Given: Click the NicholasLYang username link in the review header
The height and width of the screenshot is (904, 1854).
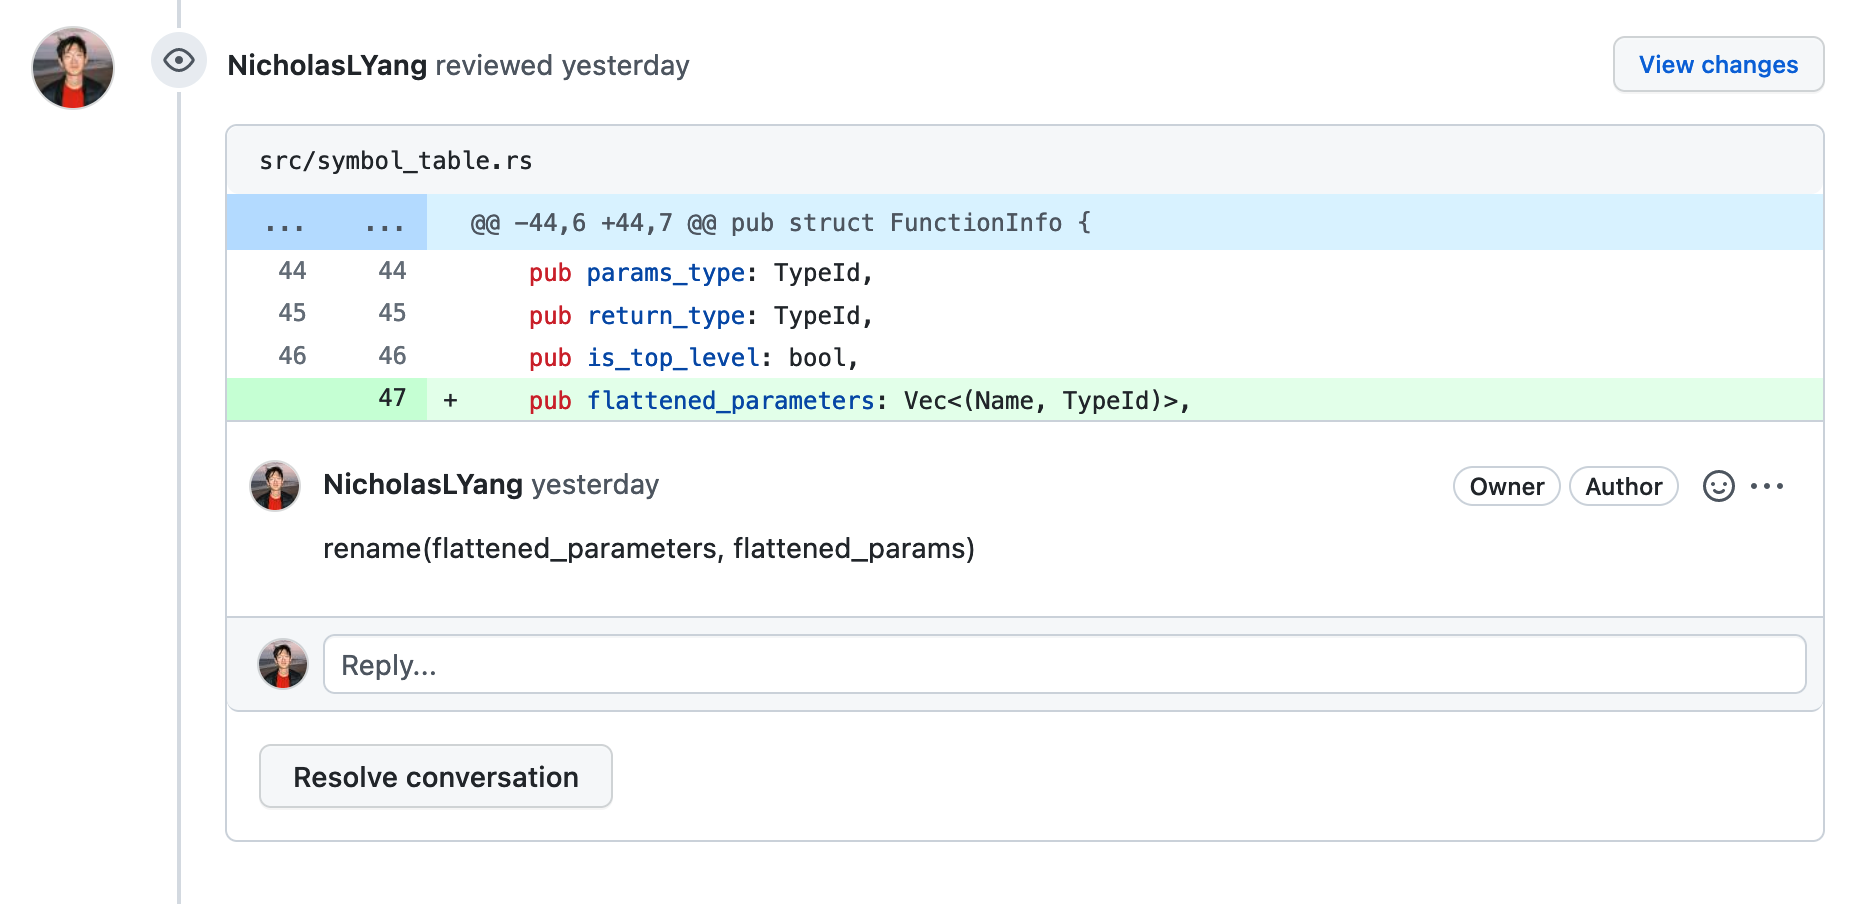Looking at the screenshot, I should click(x=327, y=64).
